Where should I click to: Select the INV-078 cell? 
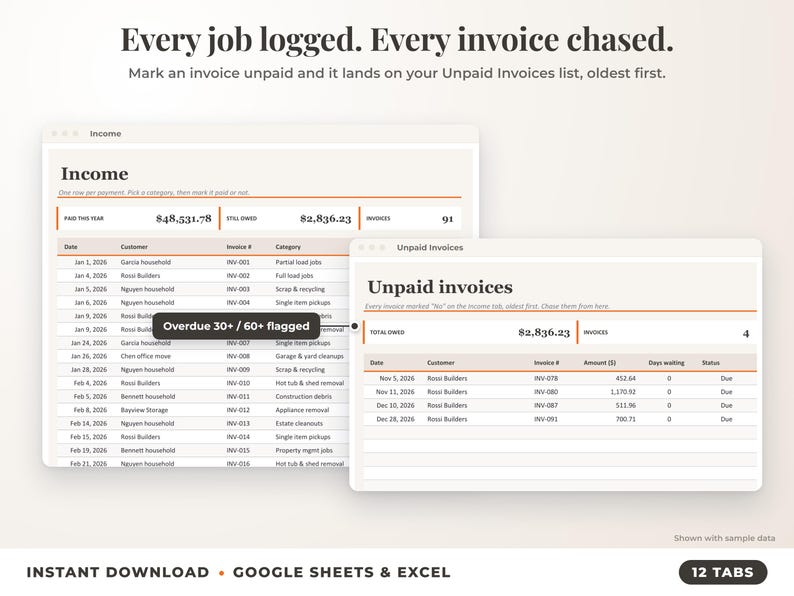[x=546, y=379]
